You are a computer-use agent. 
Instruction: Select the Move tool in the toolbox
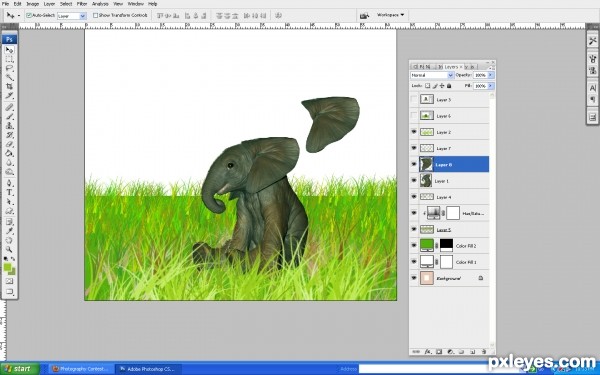point(9,50)
